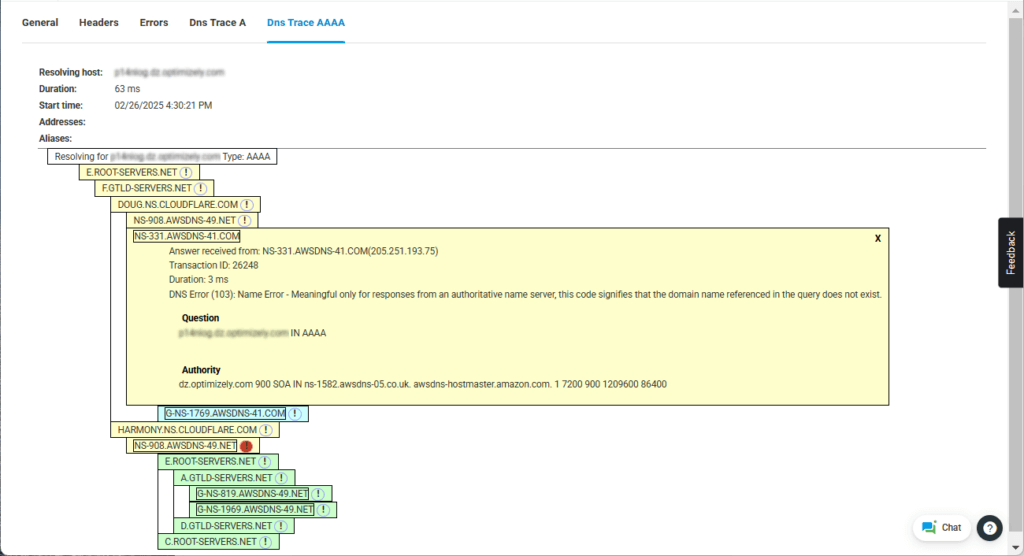
Task: Close the NS-331 answer details popup
Action: (x=877, y=238)
